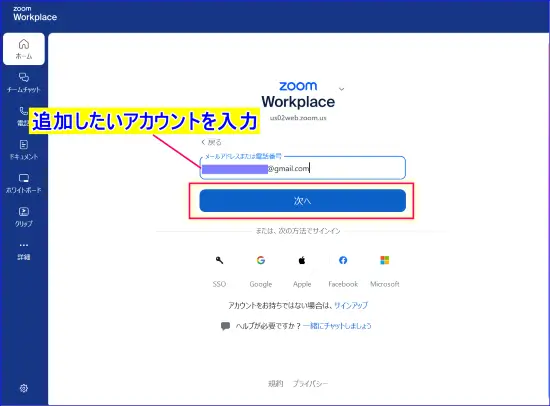Open 一緒にチャットしましょう chat link
This screenshot has height=406, width=550.
coord(337,326)
